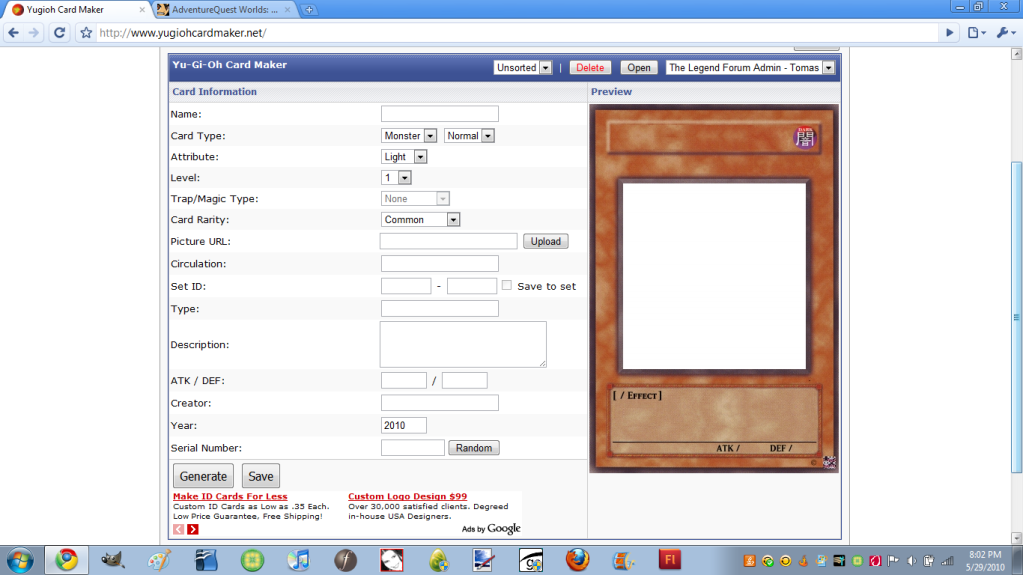Open Firefox from the taskbar
This screenshot has width=1023, height=575.
pos(577,559)
